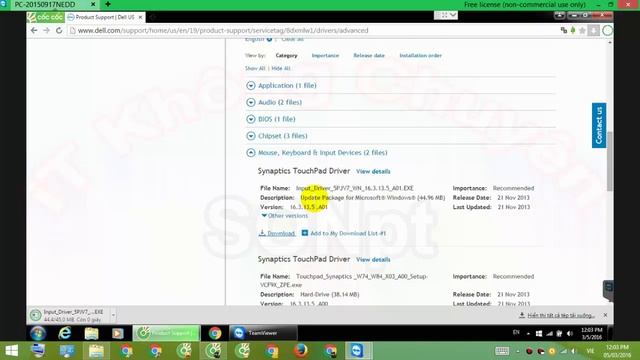Click the green leaf icon in address bar
The height and width of the screenshot is (360, 640).
pos(573,30)
